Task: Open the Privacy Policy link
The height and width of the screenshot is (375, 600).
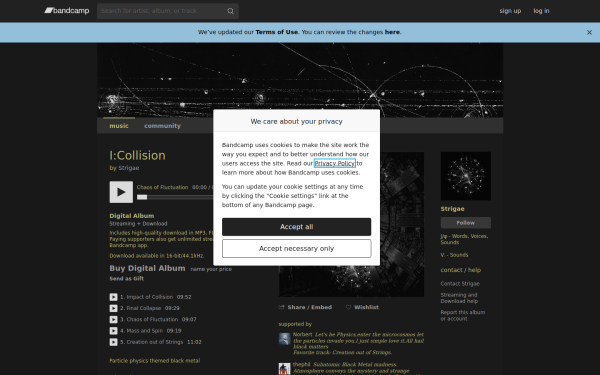Action: 335,163
